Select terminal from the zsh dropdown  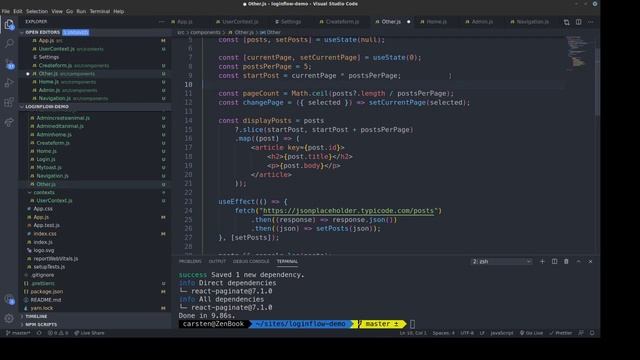click(x=501, y=261)
